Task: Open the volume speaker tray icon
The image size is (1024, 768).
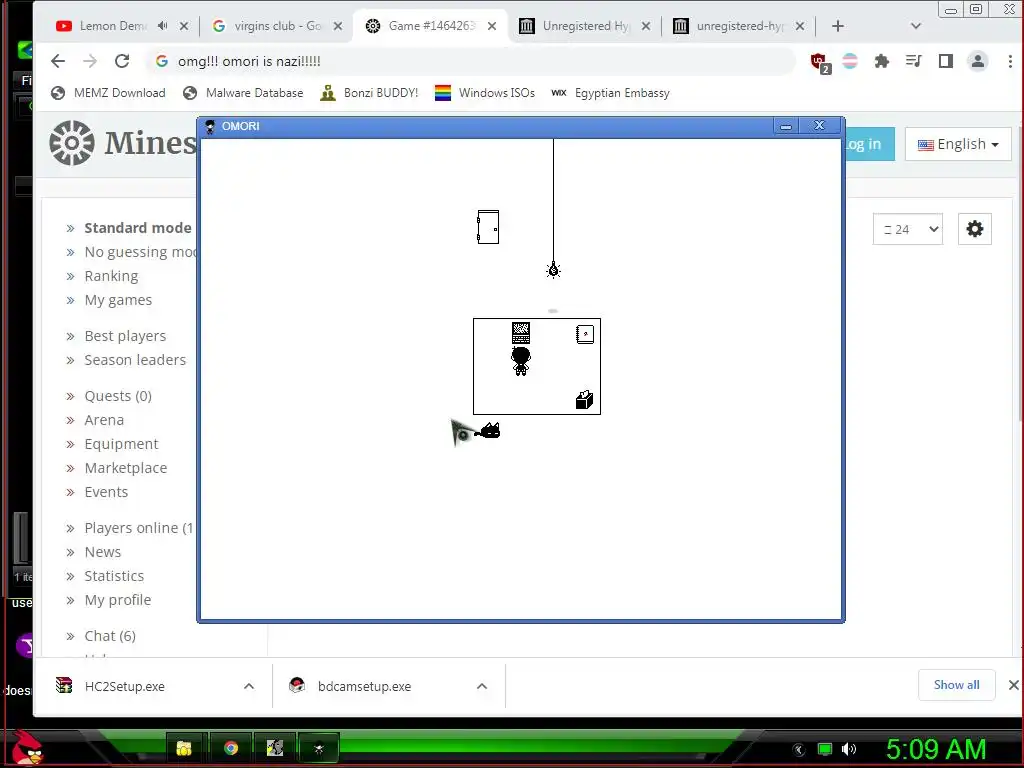Action: [x=848, y=749]
